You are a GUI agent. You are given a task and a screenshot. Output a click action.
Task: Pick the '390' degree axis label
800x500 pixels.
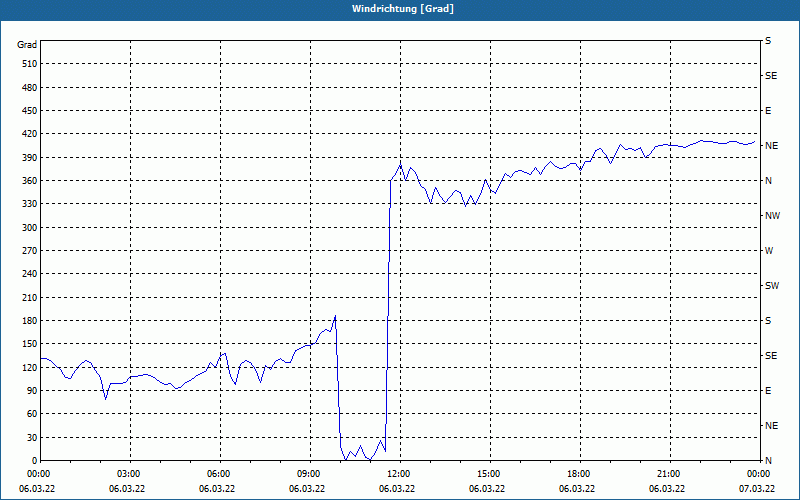click(x=30, y=158)
